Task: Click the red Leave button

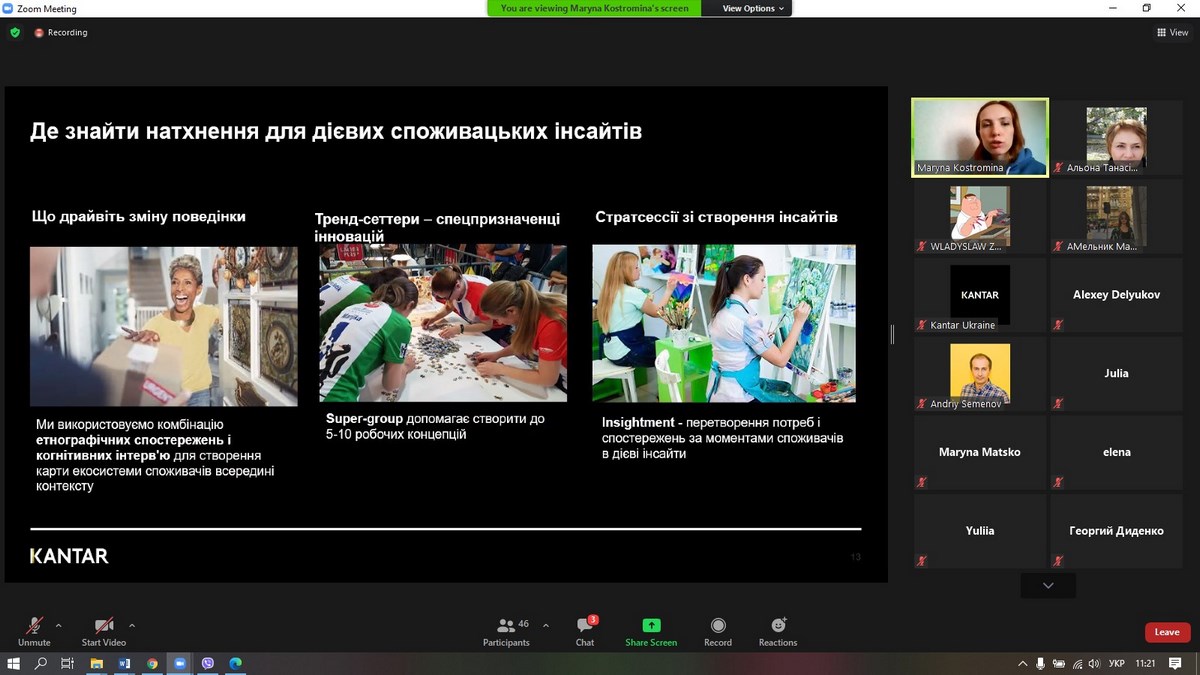Action: (x=1167, y=632)
